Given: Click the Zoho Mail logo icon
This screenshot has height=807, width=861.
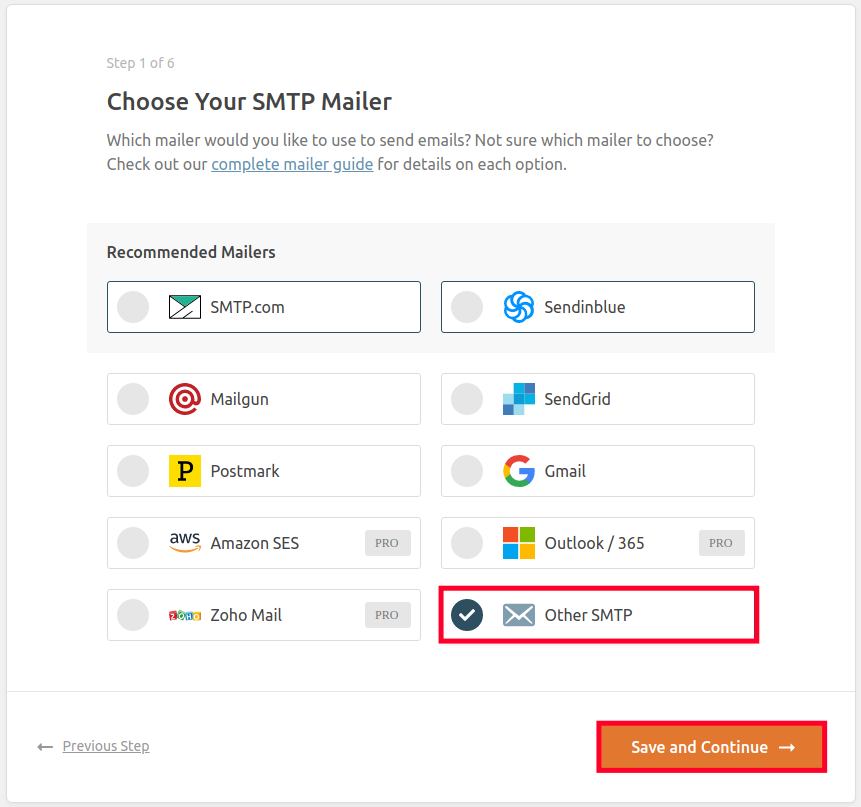Looking at the screenshot, I should 185,615.
